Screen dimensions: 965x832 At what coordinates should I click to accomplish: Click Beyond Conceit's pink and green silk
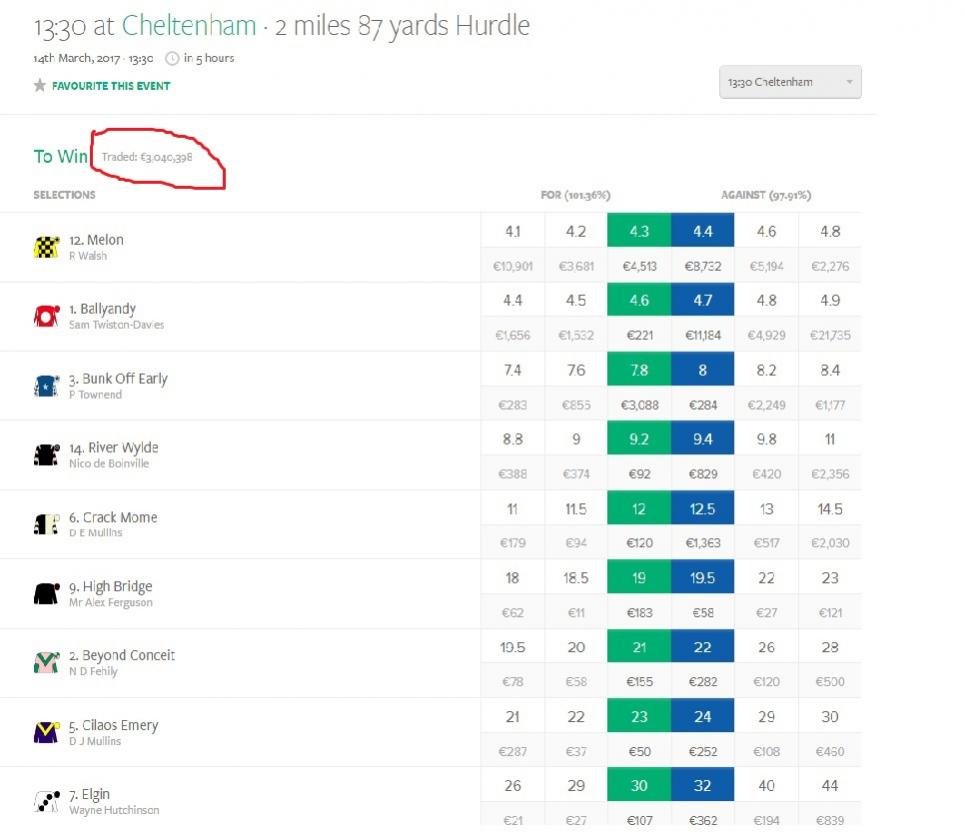point(47,663)
